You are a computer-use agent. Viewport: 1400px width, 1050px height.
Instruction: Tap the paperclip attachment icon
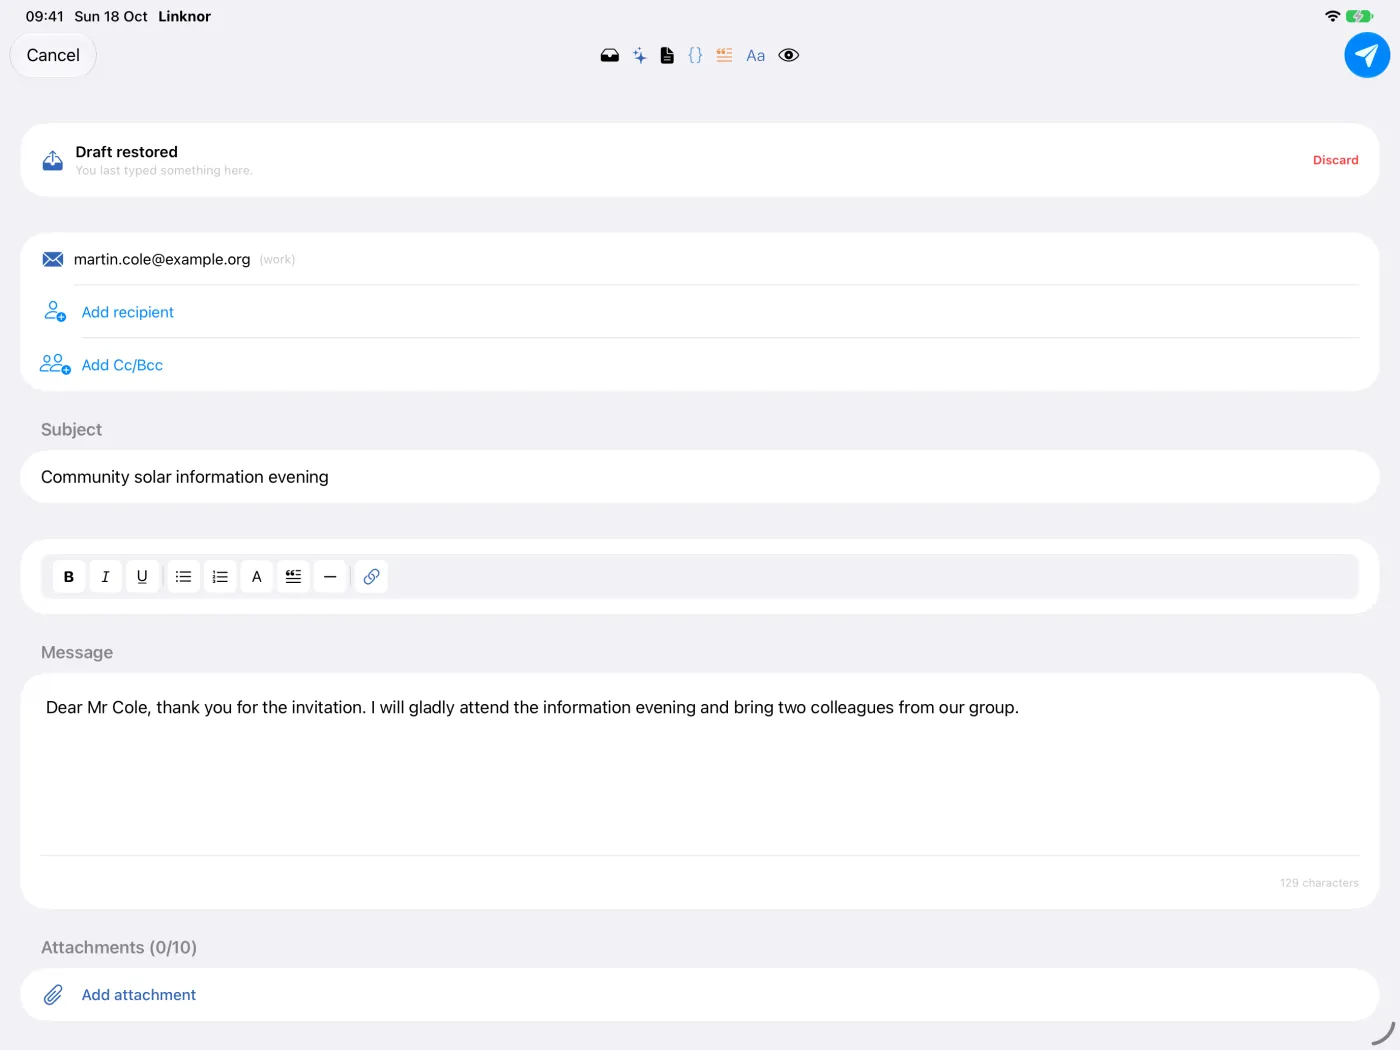click(53, 995)
